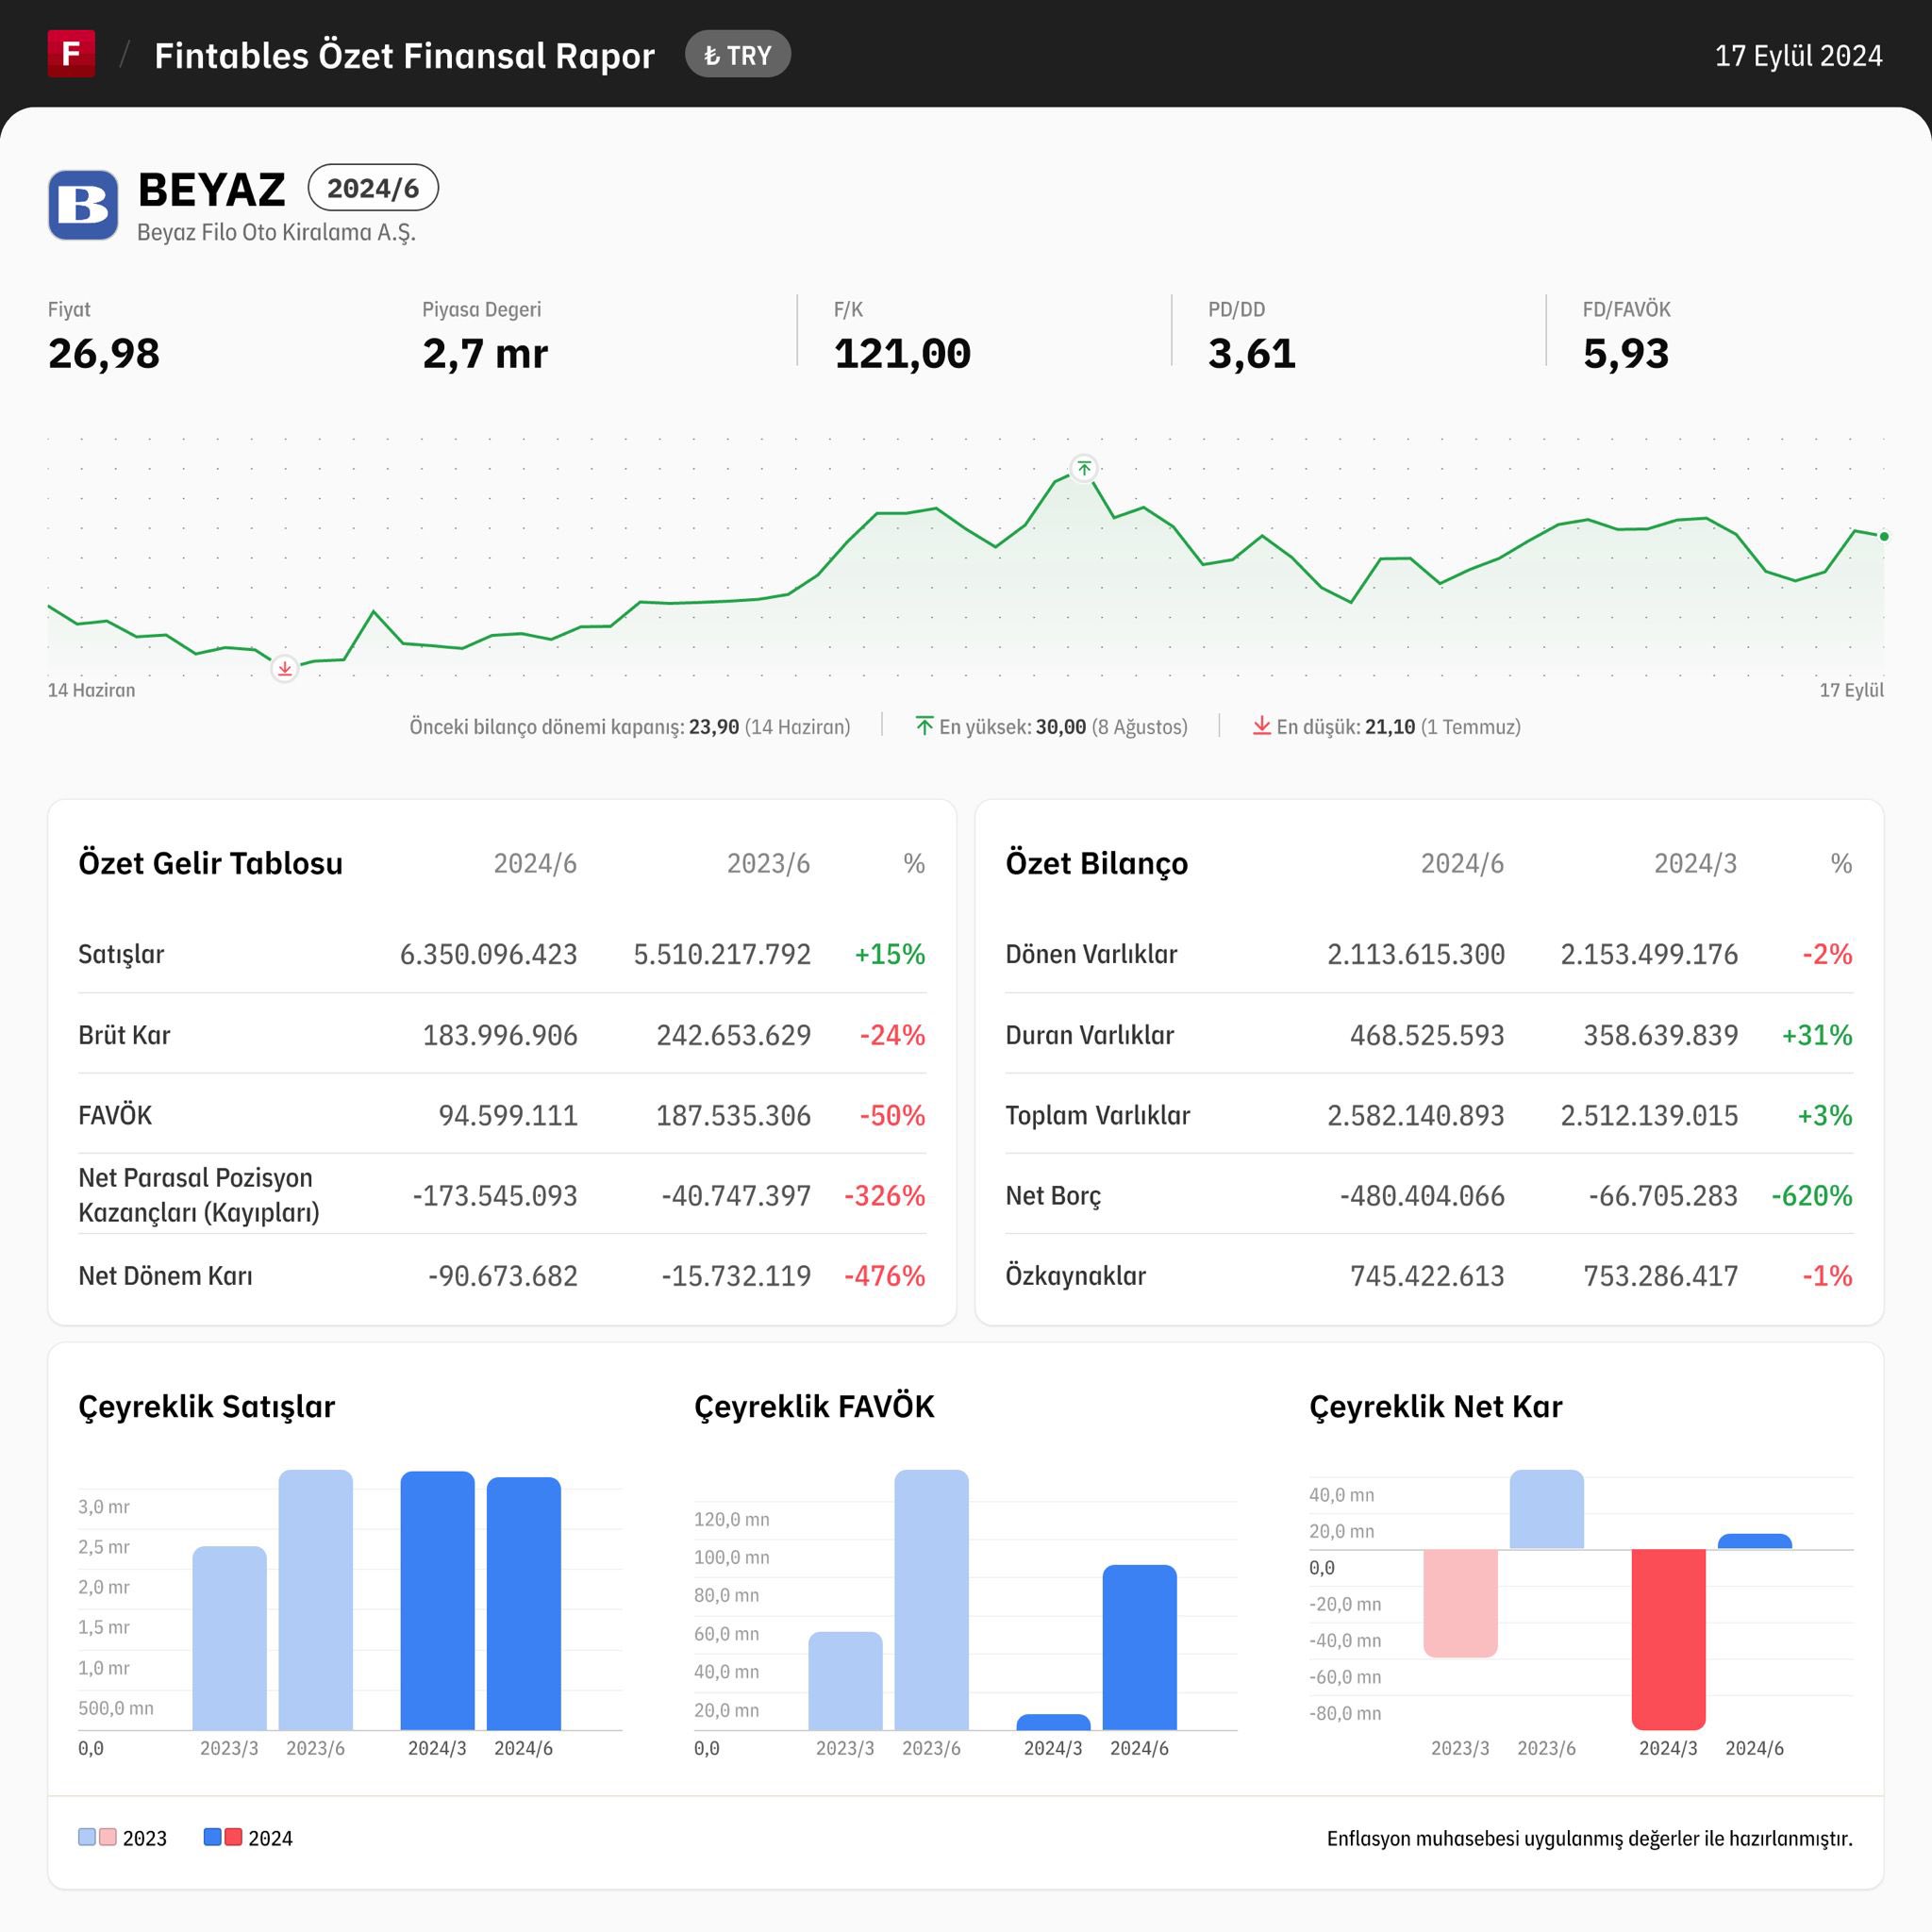Select the TRY currency badge
This screenshot has height=1932, width=1932.
pyautogui.click(x=738, y=55)
